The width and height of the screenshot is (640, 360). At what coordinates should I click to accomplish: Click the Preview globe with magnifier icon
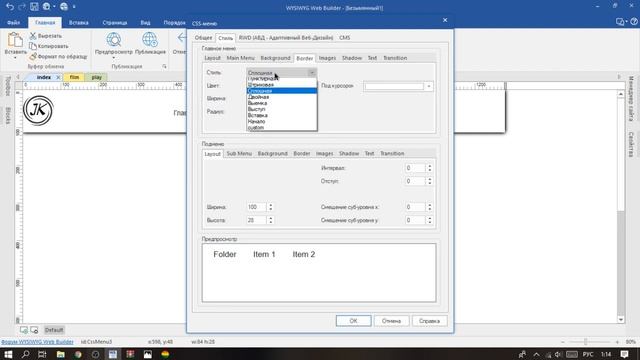113,40
